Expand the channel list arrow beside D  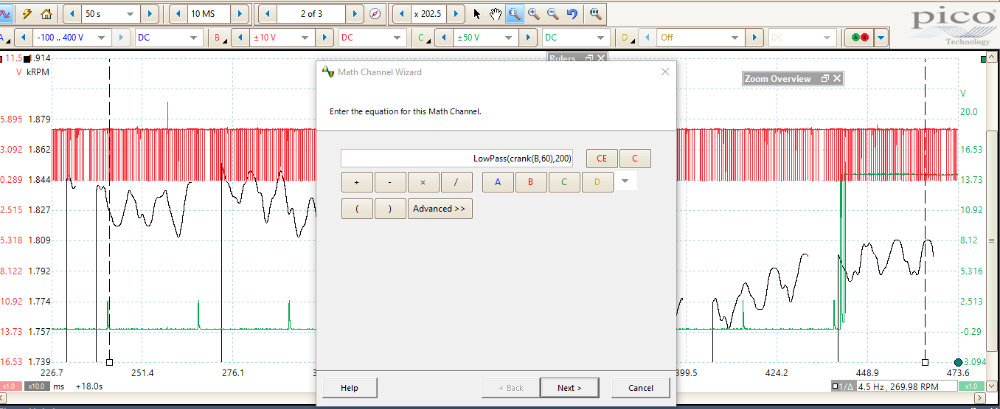tap(625, 181)
